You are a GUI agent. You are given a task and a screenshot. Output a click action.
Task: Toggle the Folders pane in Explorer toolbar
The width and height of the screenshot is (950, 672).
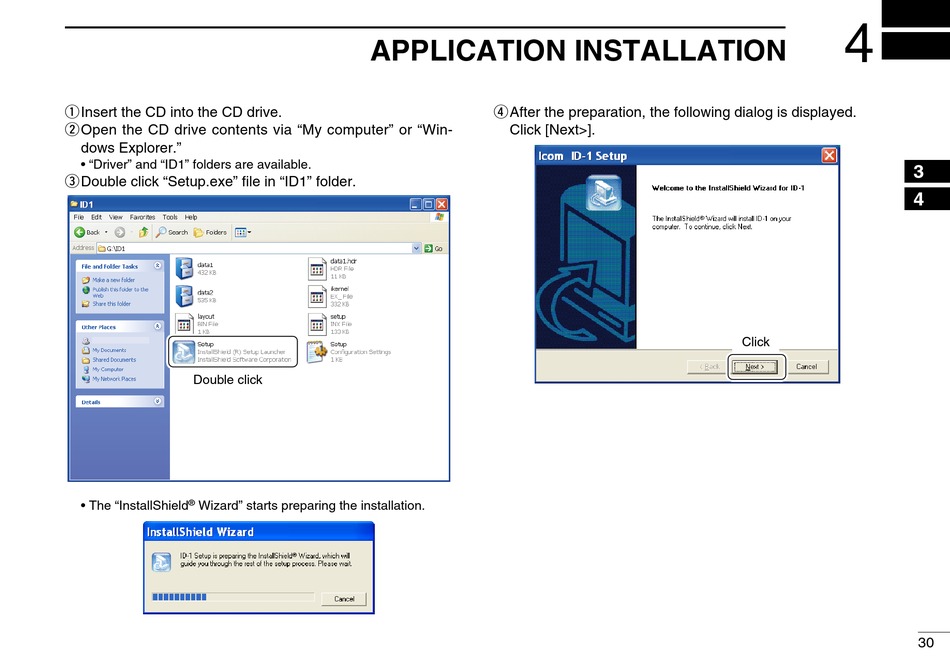pyautogui.click(x=210, y=232)
